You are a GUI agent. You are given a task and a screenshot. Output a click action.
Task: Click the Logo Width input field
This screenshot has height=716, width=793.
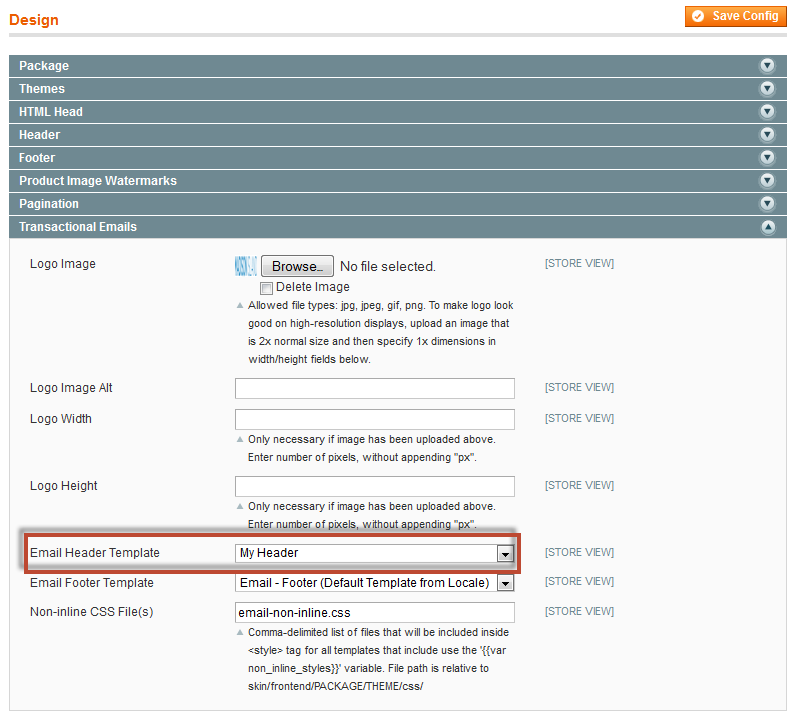[x=375, y=419]
